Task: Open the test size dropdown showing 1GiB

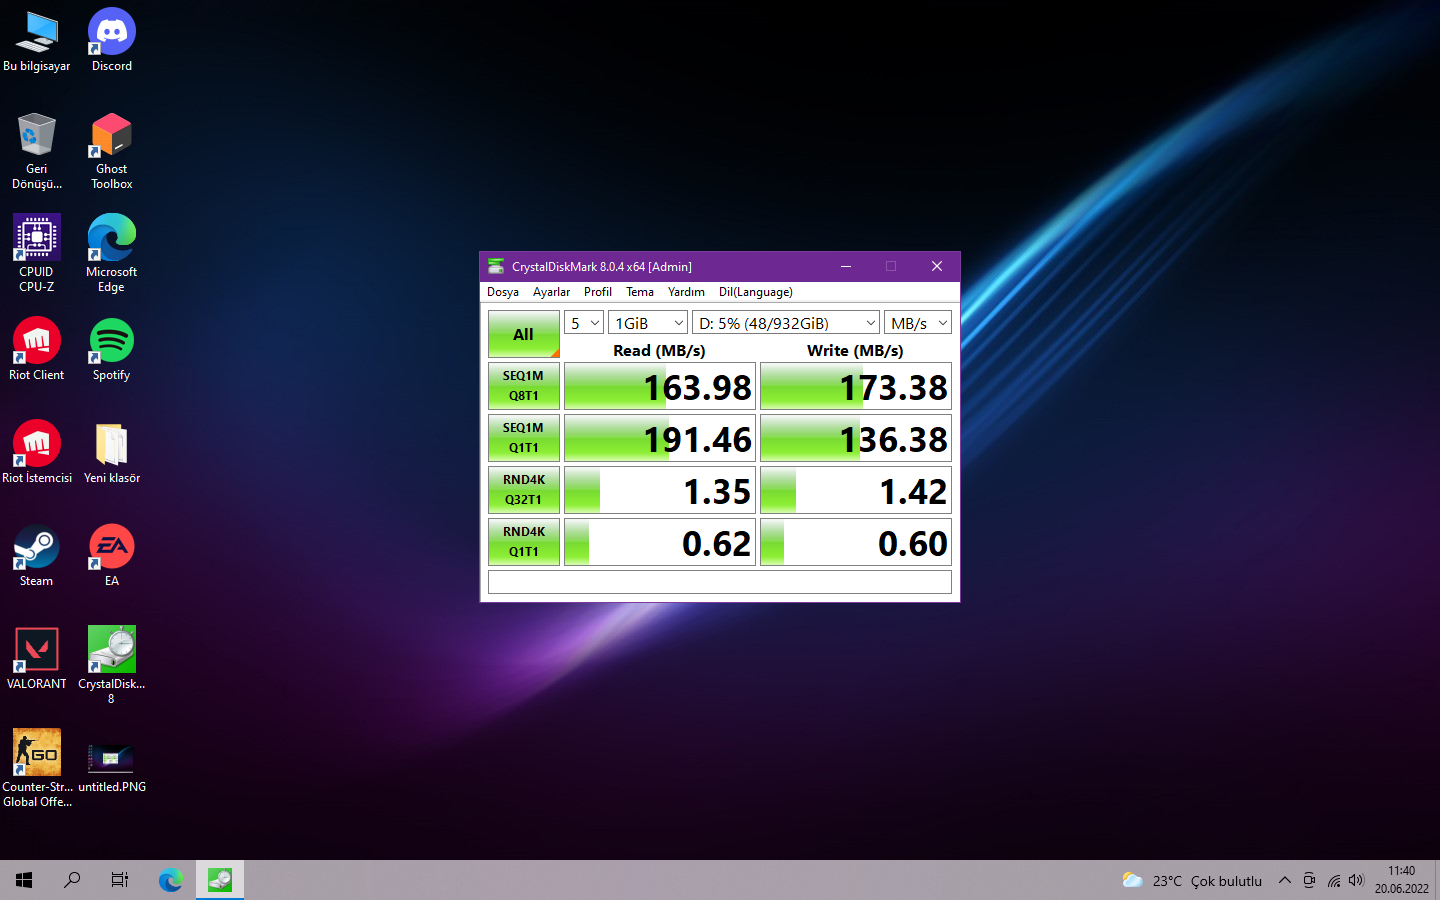Action: pos(648,323)
